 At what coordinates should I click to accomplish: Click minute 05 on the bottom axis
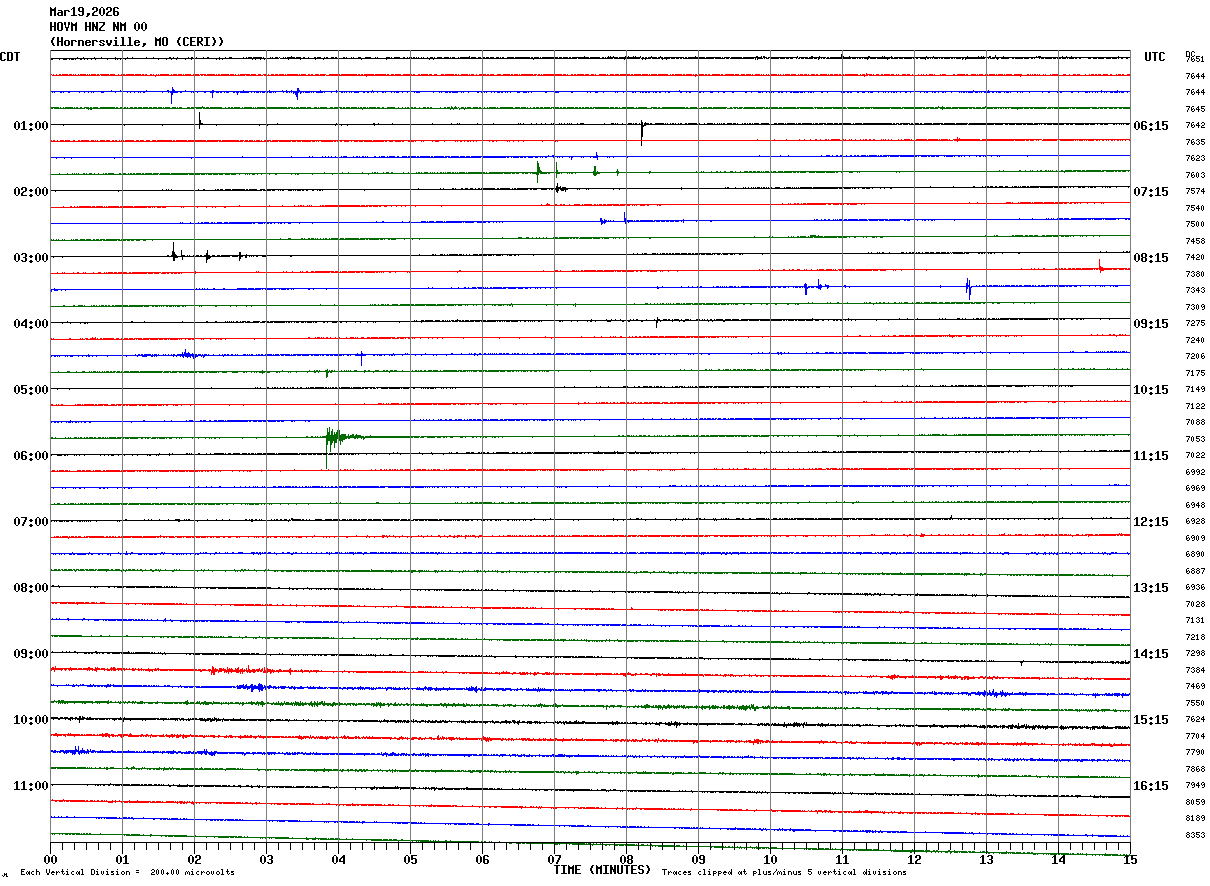pos(410,859)
